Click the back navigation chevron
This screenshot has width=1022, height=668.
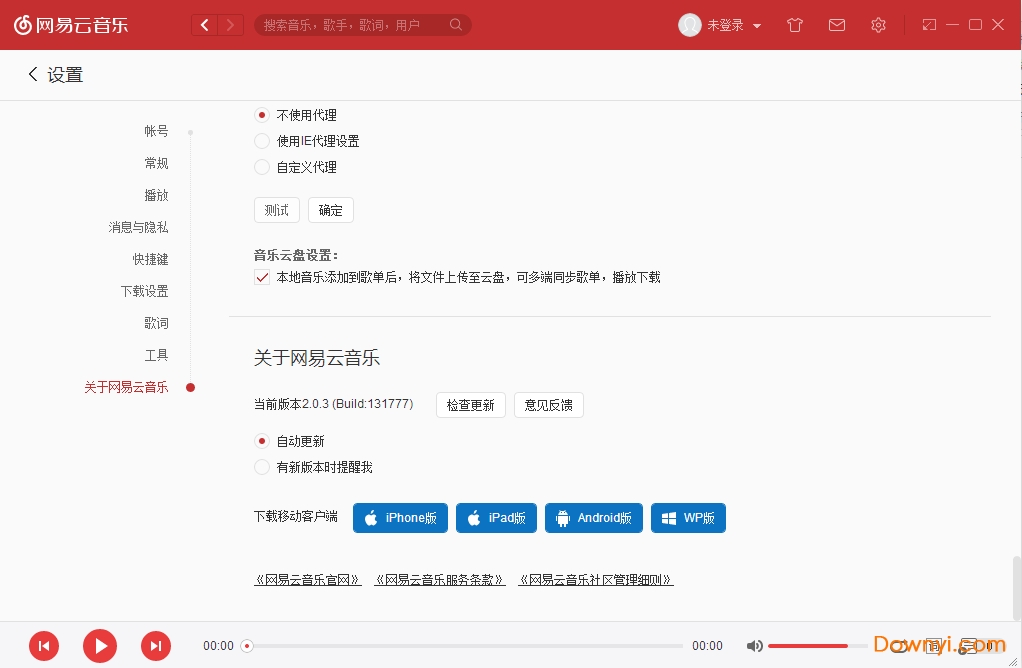coord(204,25)
